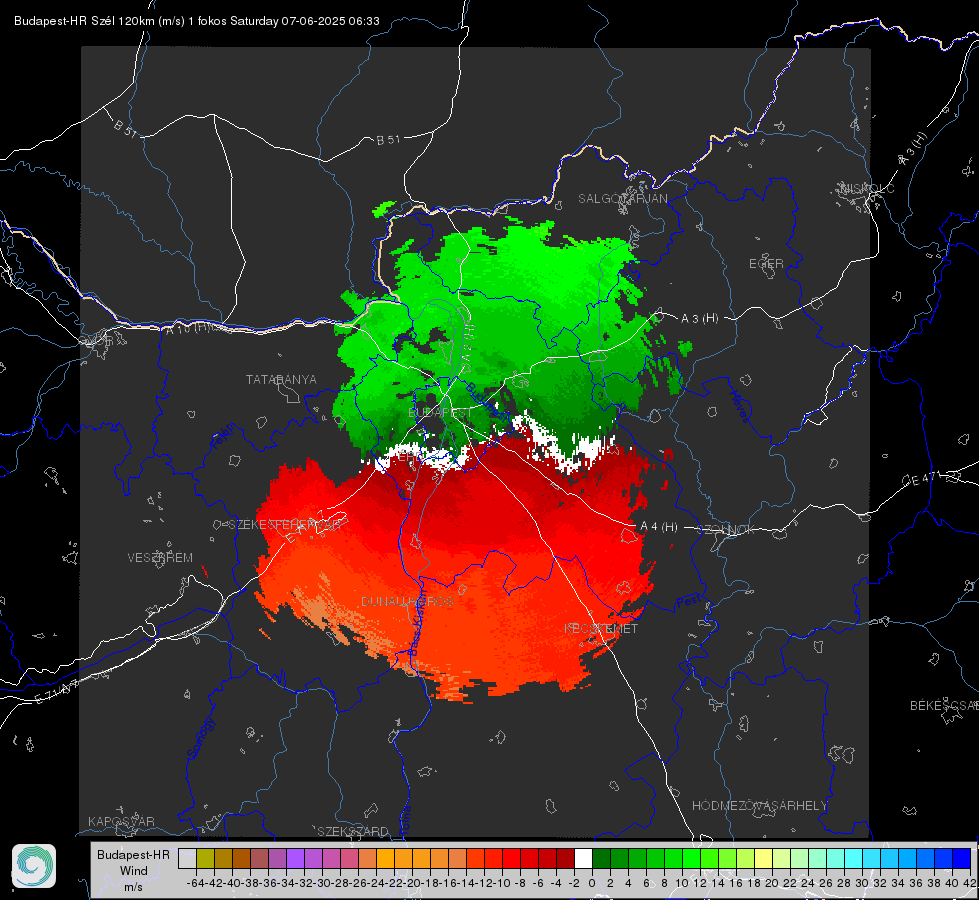979x900 pixels.
Task: Click the 'A 4 (H)' road label
Action: point(659,527)
